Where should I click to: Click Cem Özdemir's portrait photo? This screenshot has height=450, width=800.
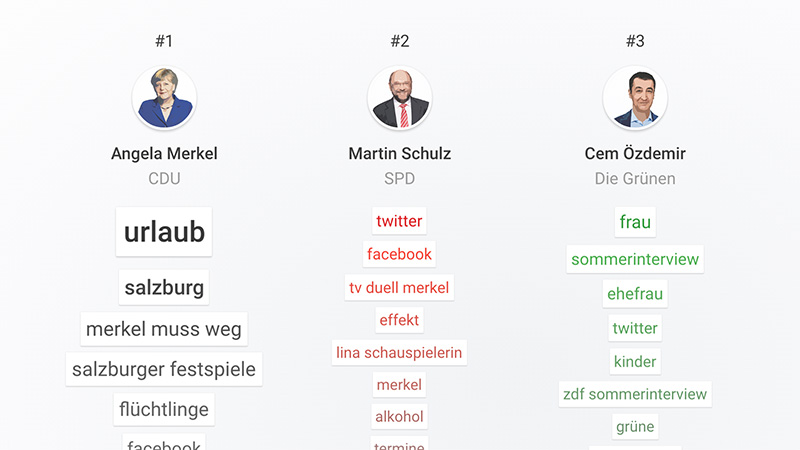(635, 99)
